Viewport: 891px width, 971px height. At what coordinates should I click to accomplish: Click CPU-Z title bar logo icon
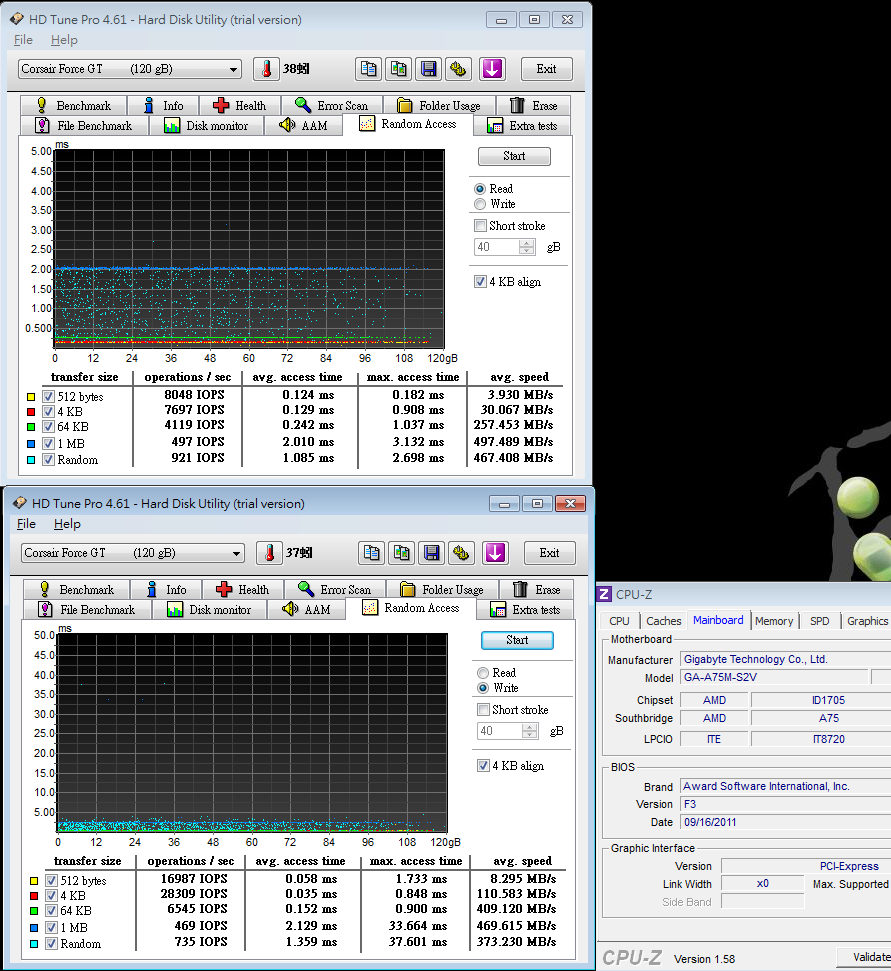604,594
